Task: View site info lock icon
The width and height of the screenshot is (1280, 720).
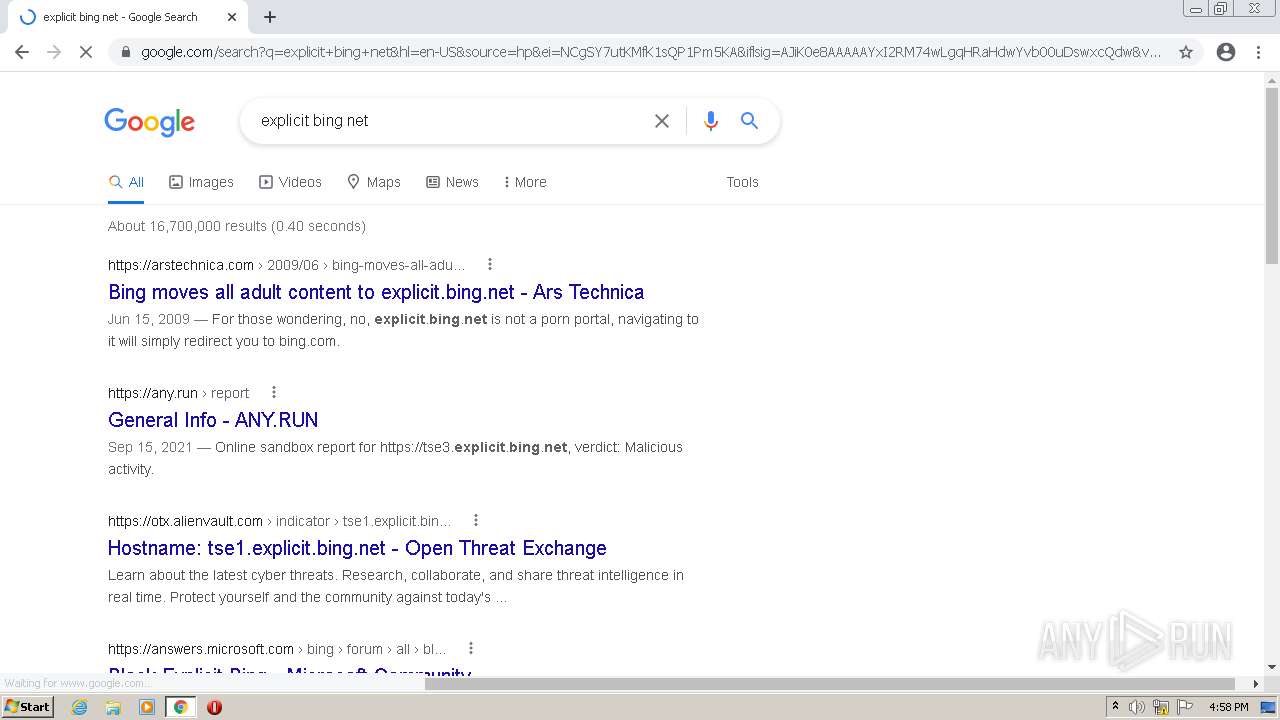Action: click(125, 52)
